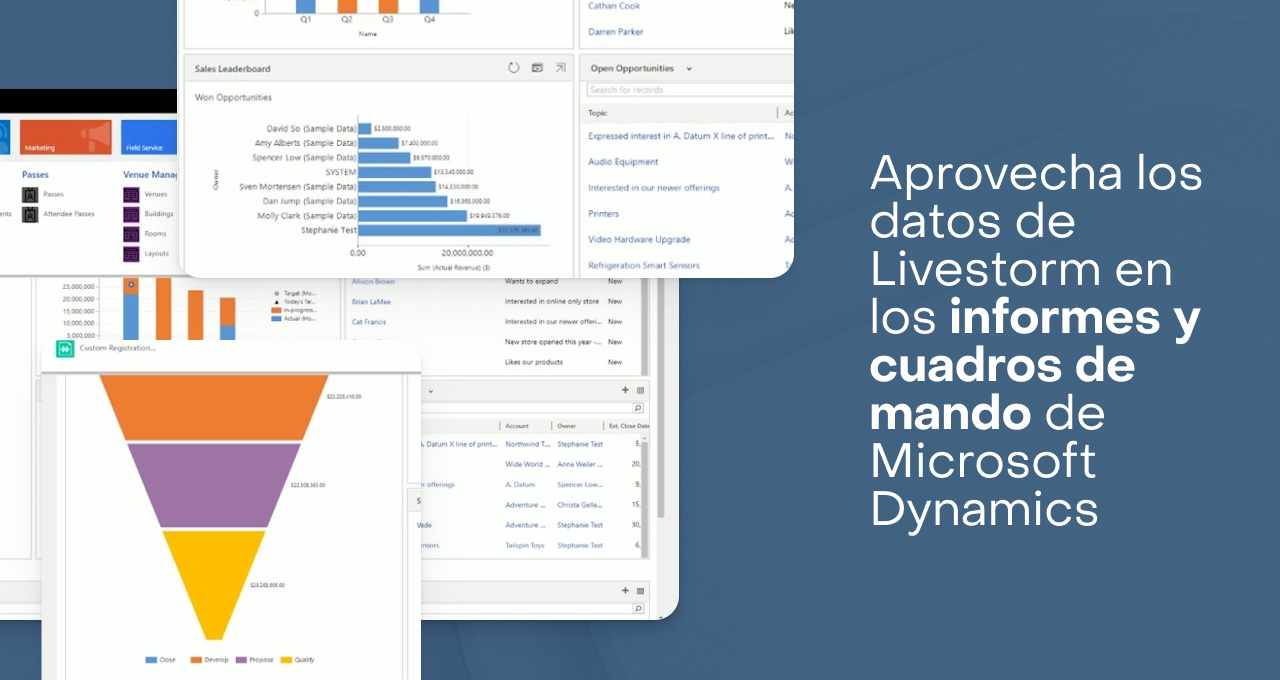
Task: Open the Christa Gelle owner link
Action: click(580, 505)
